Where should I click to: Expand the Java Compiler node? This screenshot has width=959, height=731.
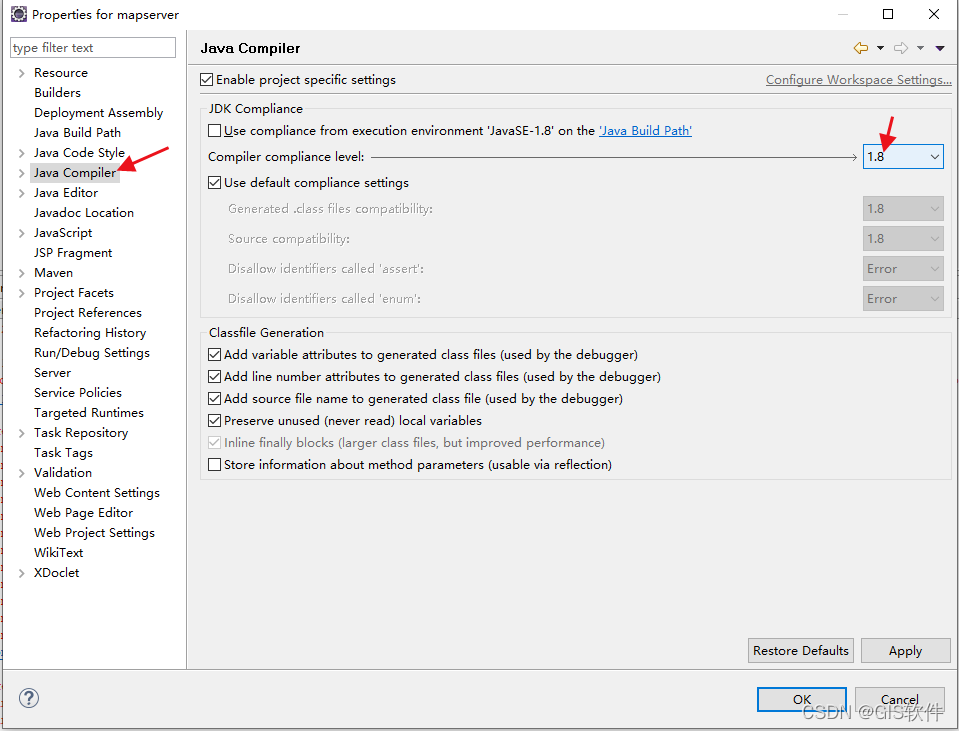pyautogui.click(x=21, y=173)
